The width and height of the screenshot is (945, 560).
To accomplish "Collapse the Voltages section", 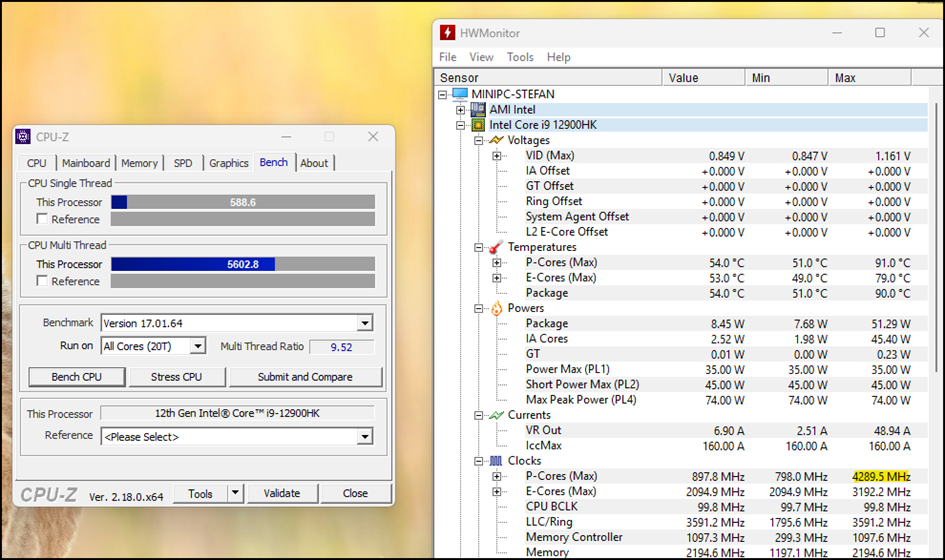I will pyautogui.click(x=479, y=140).
